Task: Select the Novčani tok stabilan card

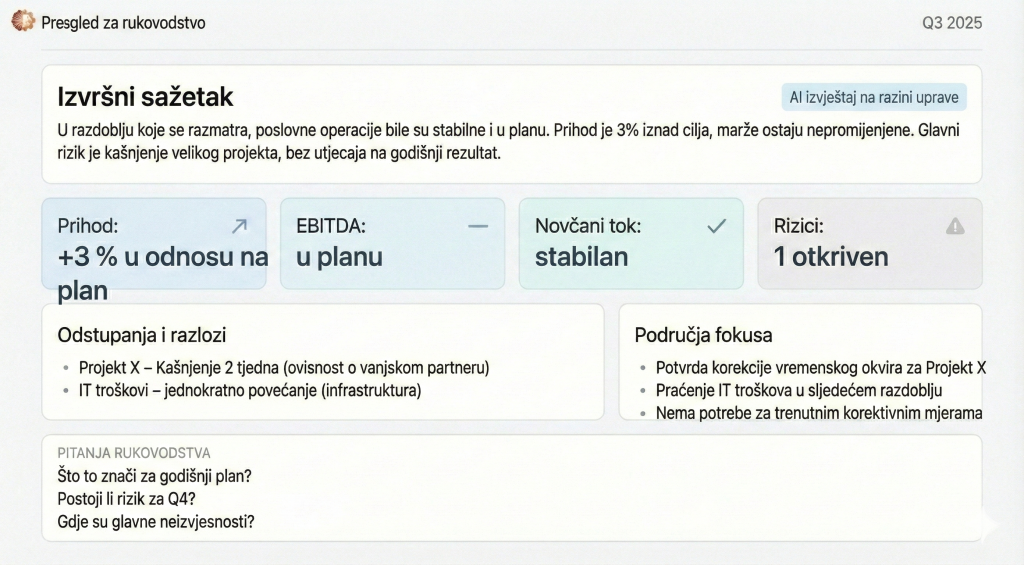Action: (x=631, y=244)
